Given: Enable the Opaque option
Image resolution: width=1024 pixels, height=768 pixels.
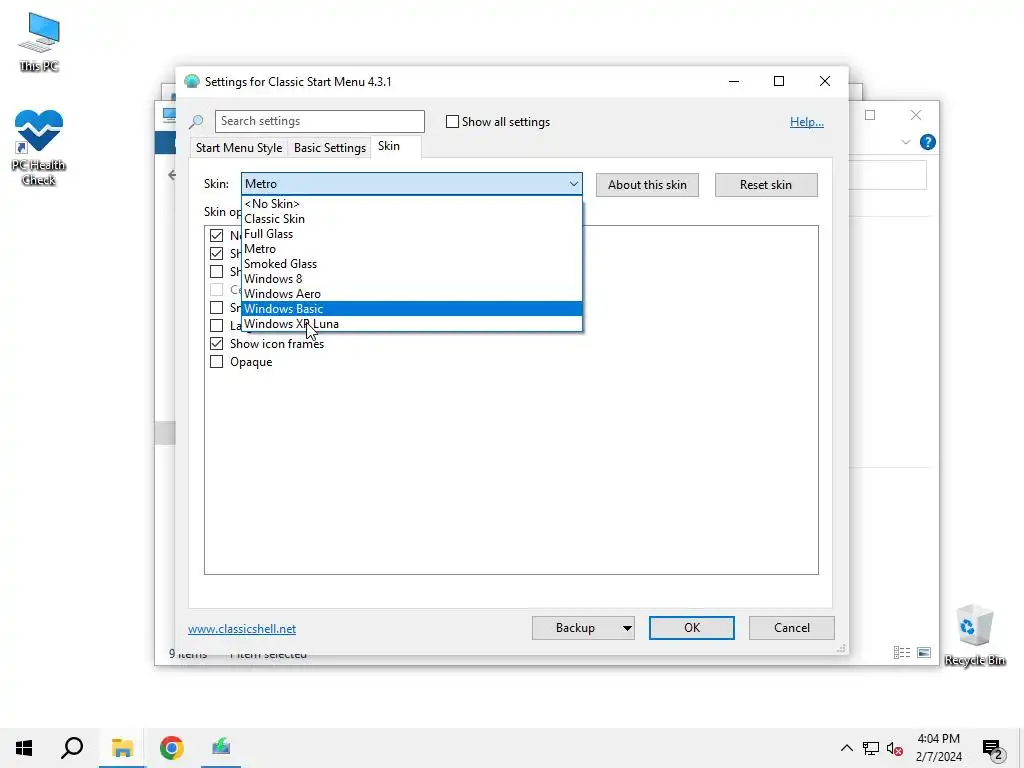Looking at the screenshot, I should (216, 362).
